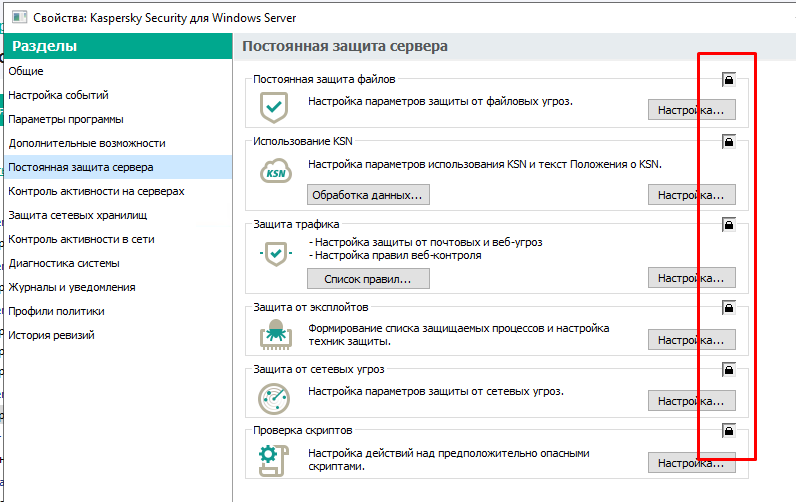Click the network threat protection gauge icon
The image size is (796, 502).
(274, 397)
